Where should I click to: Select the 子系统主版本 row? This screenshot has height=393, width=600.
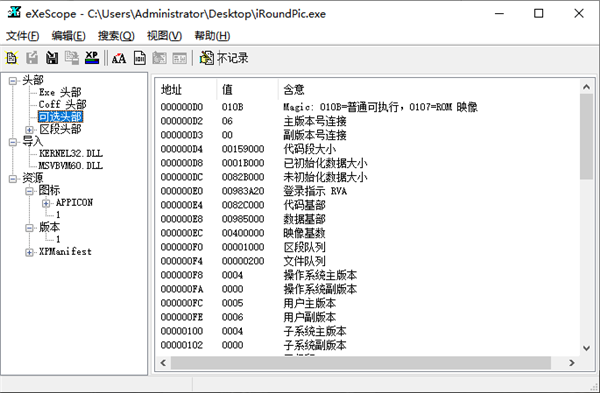point(367,331)
